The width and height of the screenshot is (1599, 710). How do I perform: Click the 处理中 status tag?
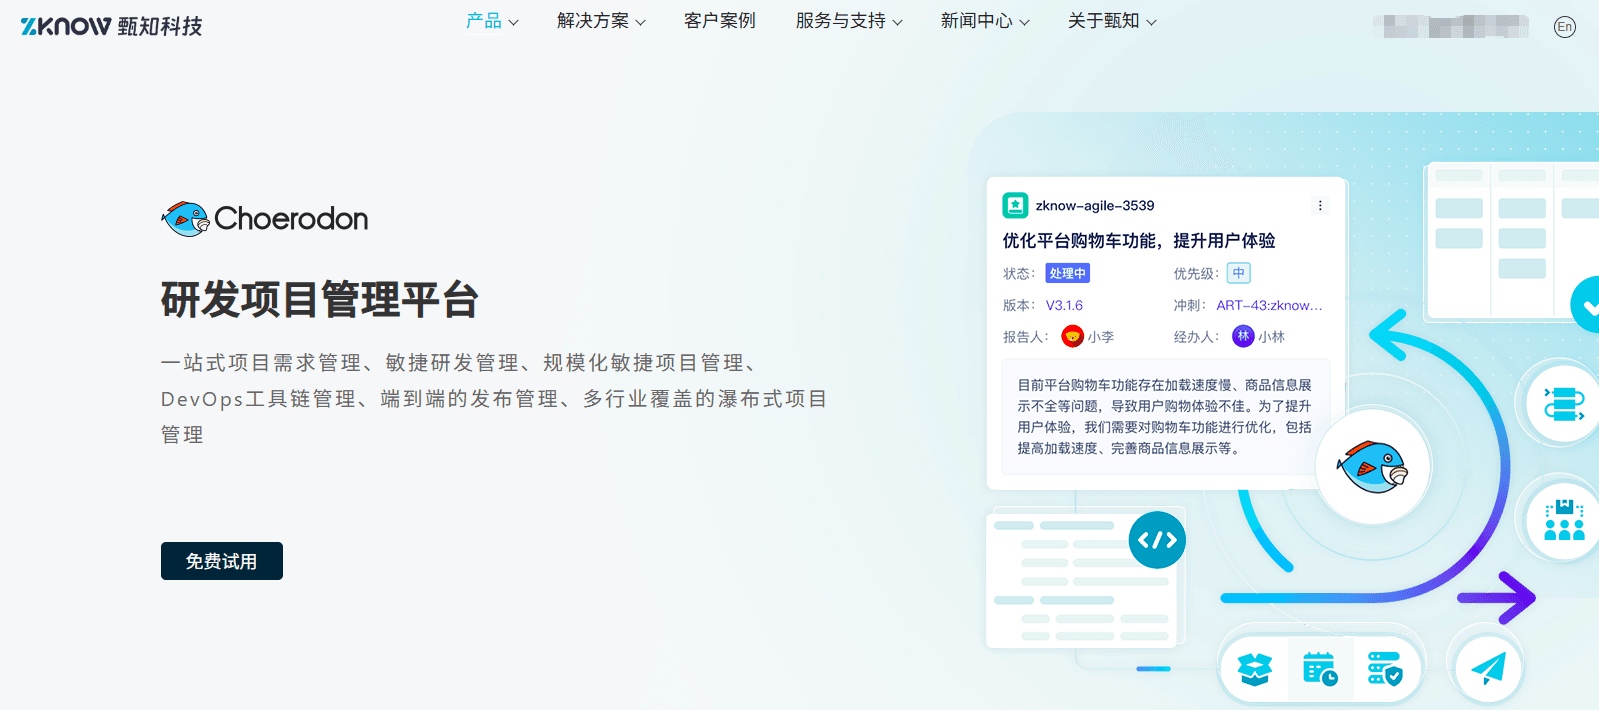(1067, 273)
